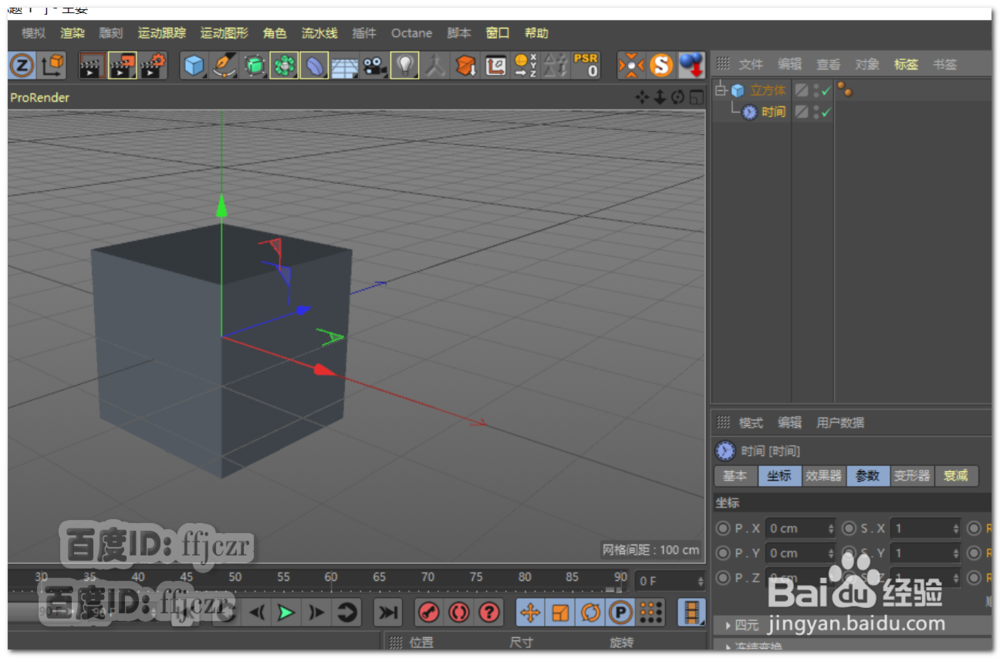Click the orange S plugin icon
The height and width of the screenshot is (658, 1000).
661,65
